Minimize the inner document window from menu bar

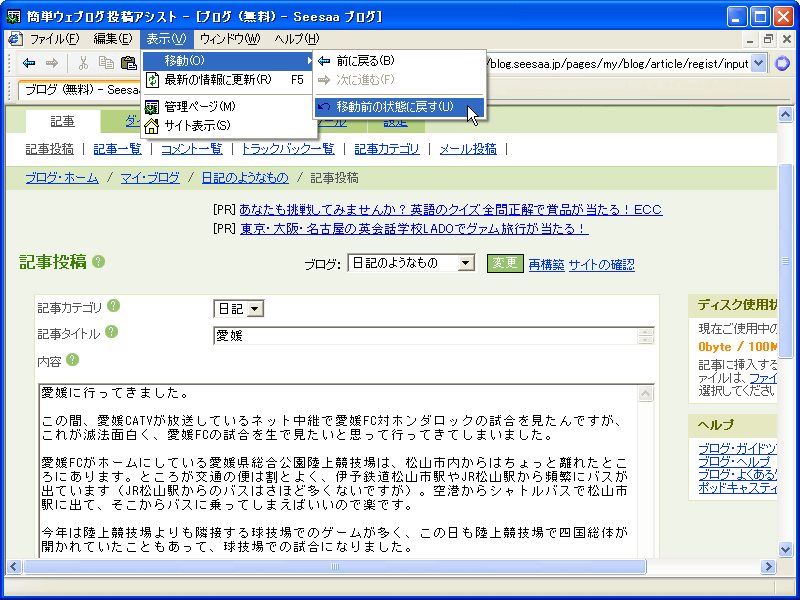(x=749, y=39)
